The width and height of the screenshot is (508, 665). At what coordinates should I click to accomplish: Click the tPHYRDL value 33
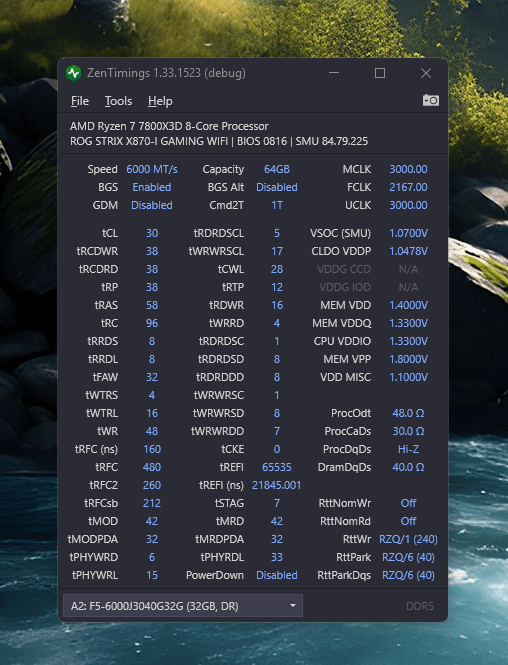tap(277, 557)
